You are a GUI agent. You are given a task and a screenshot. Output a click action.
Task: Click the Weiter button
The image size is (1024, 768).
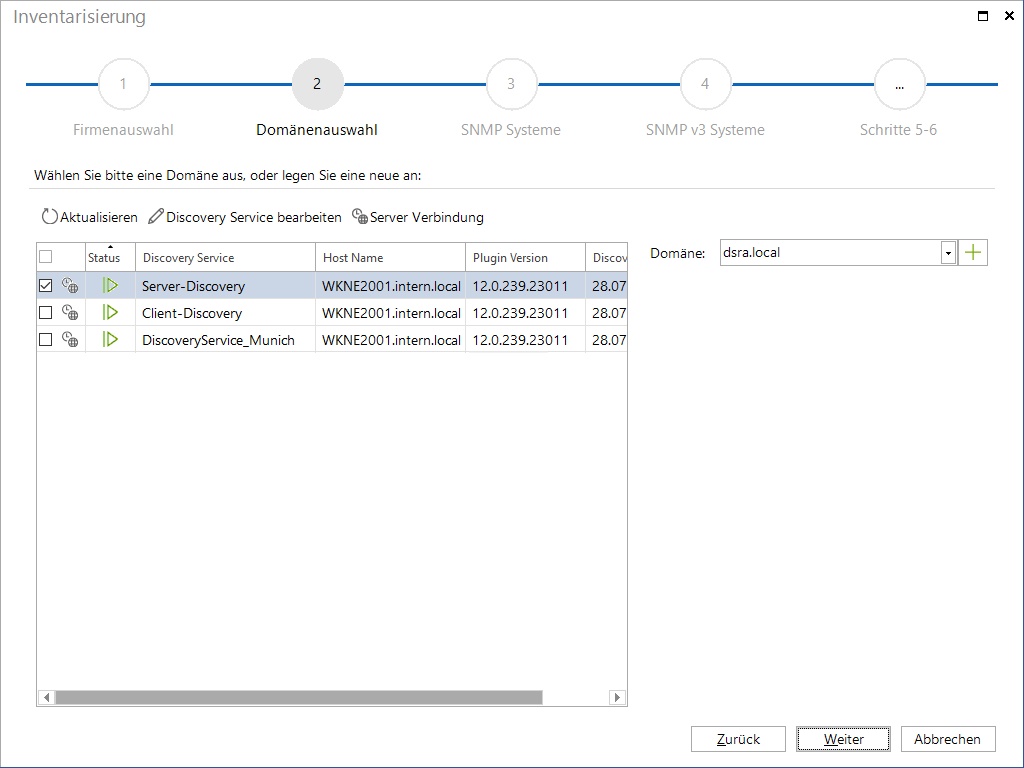click(843, 739)
